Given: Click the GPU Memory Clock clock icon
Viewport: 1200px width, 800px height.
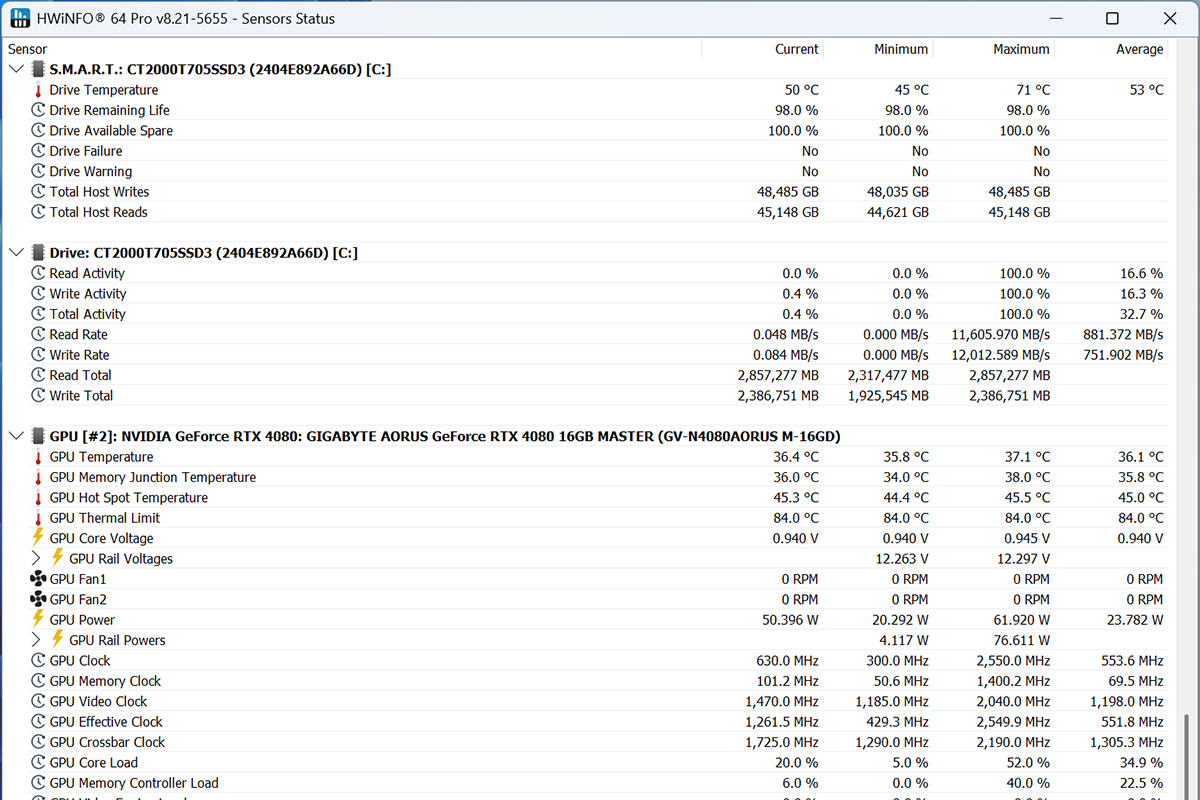Looking at the screenshot, I should point(39,681).
